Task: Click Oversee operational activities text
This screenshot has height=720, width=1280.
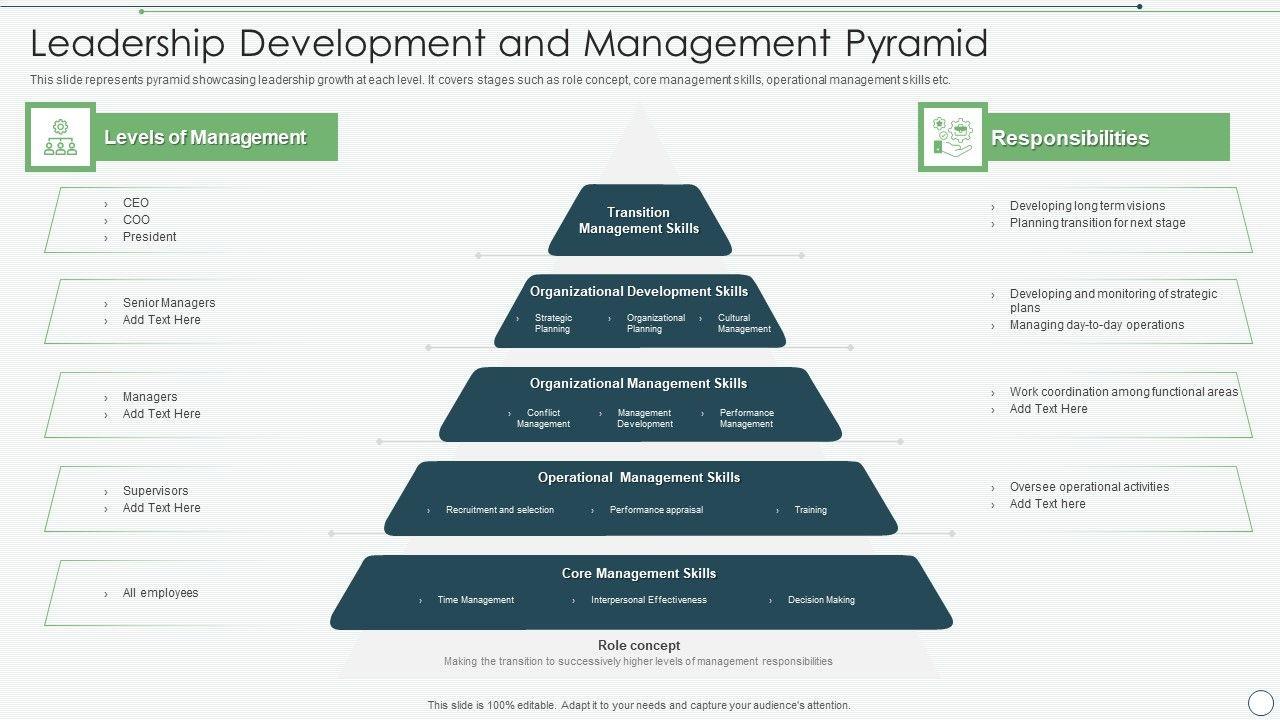Action: point(1089,486)
